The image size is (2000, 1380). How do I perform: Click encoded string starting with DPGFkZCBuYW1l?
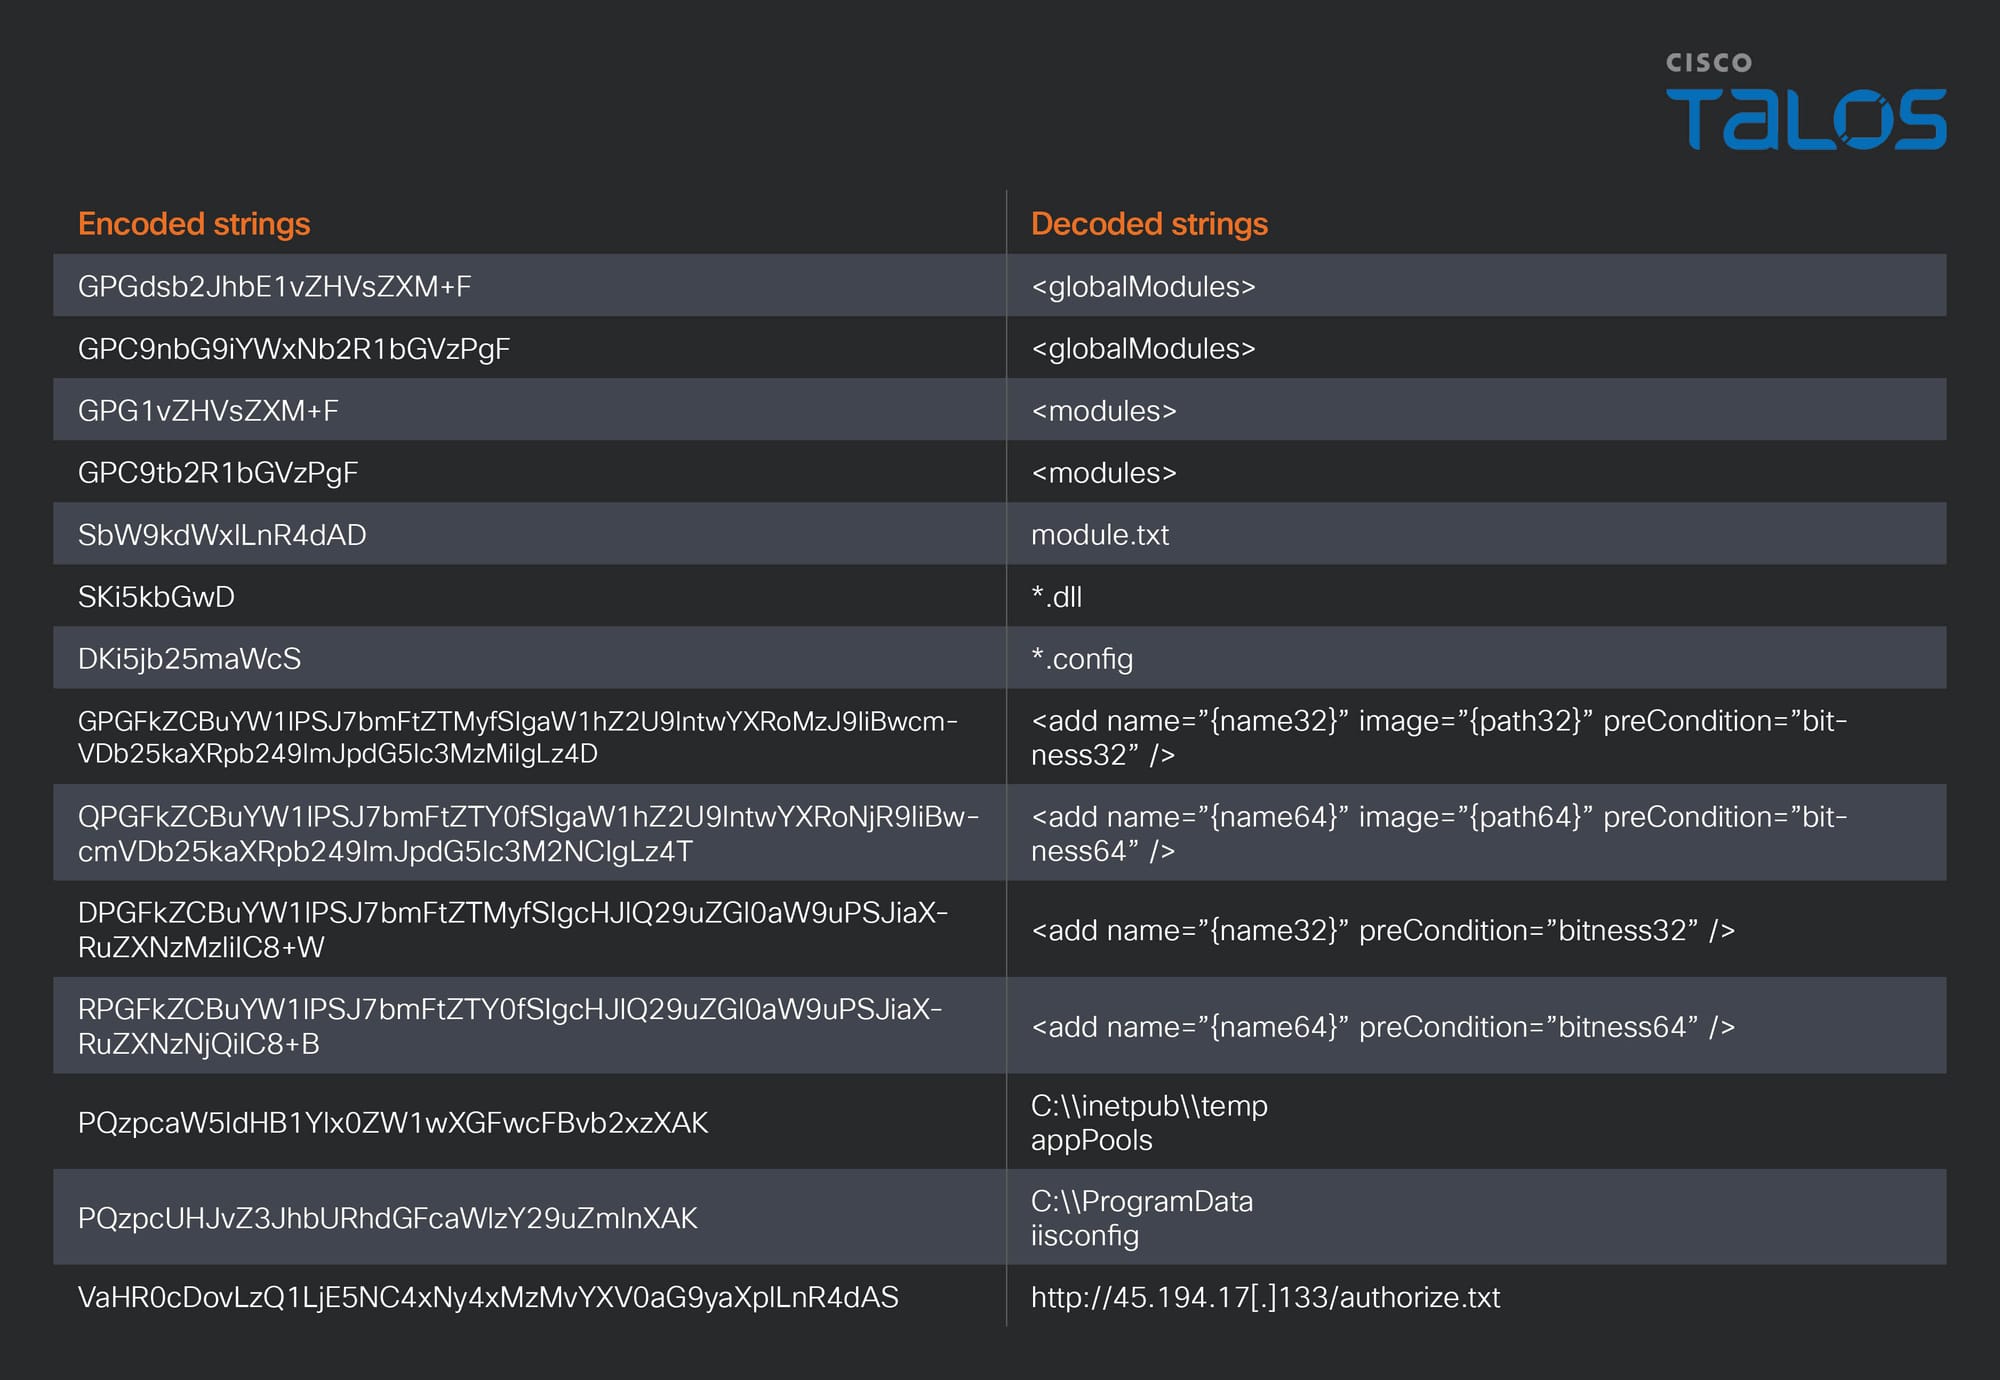coord(513,930)
